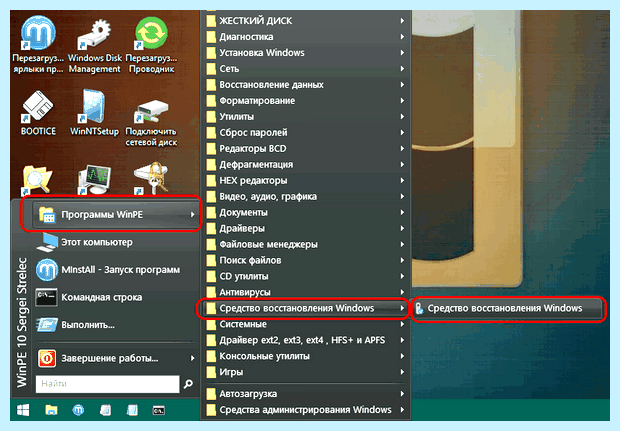Image resolution: width=620 pixels, height=431 pixels.
Task: Launch Средство восстановления Windows submenu entry
Action: coord(507,308)
